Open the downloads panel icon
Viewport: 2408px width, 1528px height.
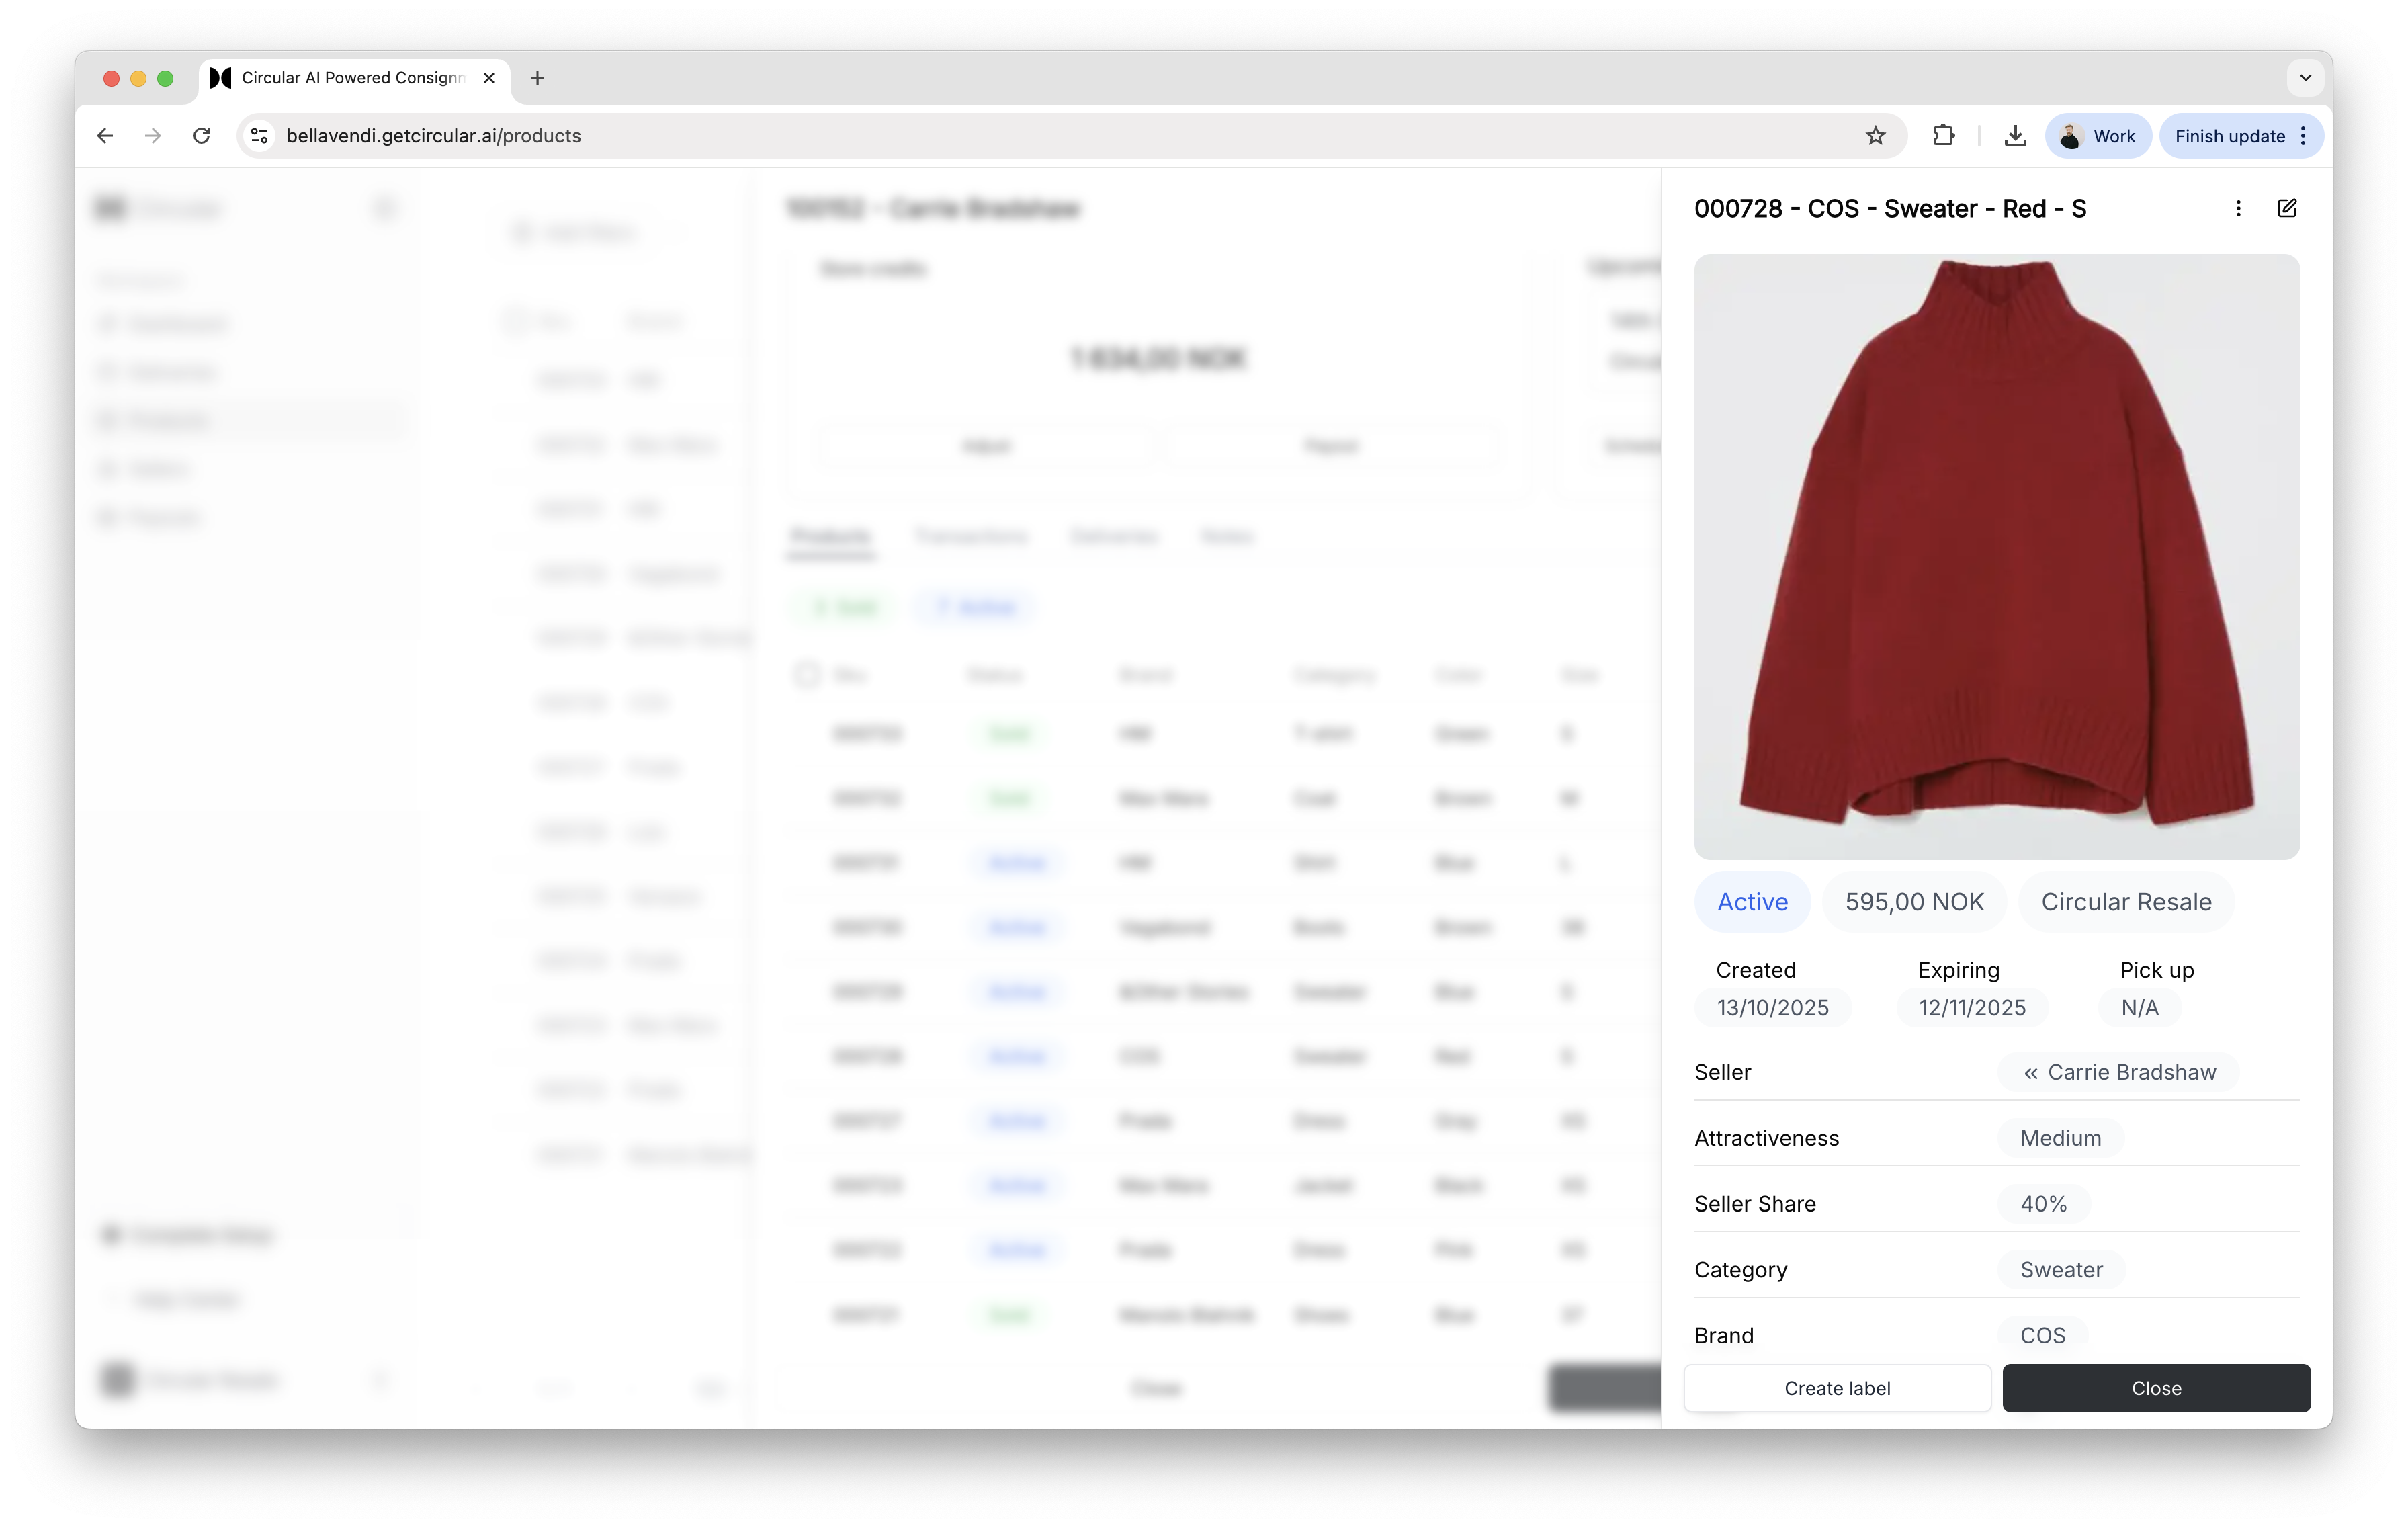click(2014, 135)
